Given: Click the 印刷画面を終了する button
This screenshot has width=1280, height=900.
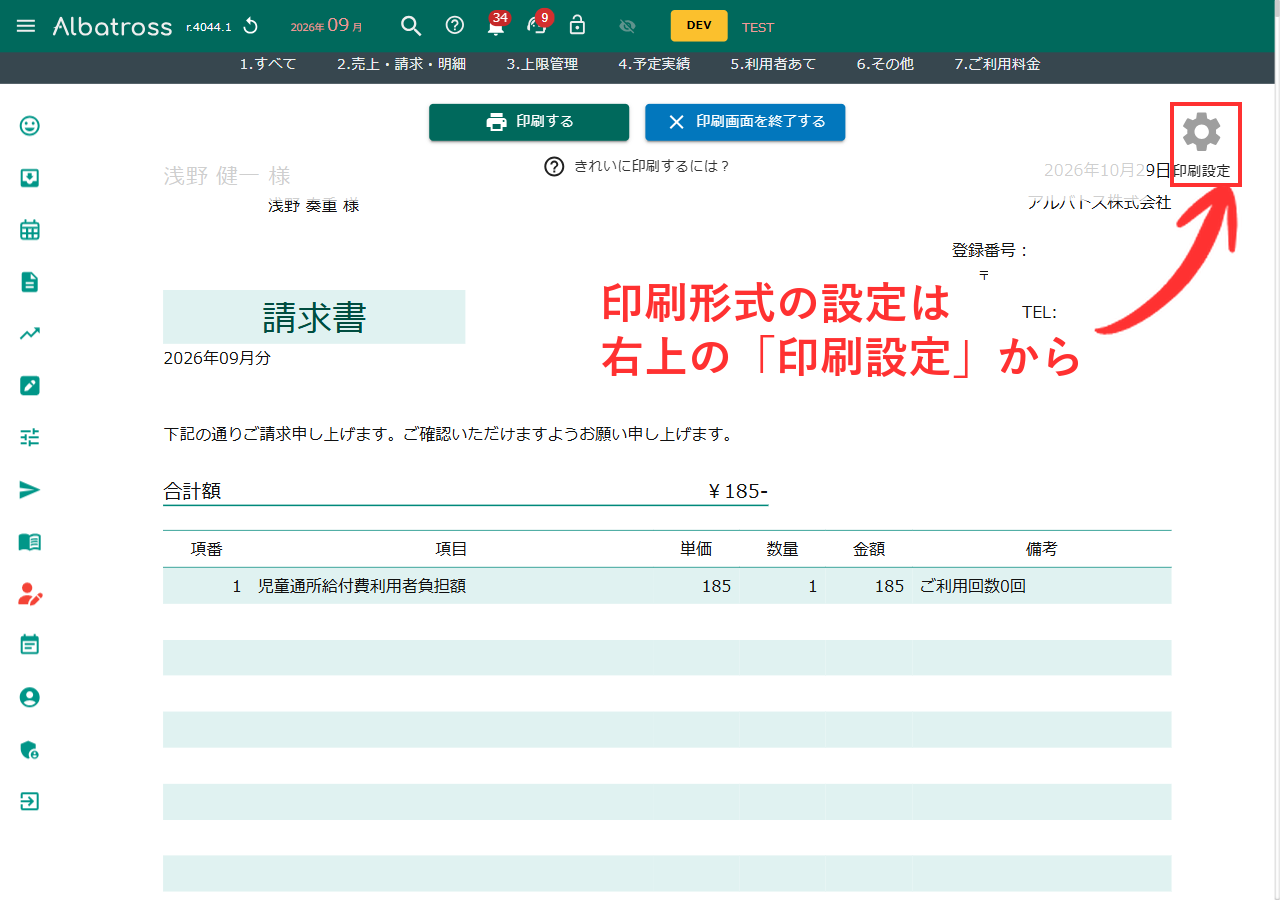Looking at the screenshot, I should (745, 122).
